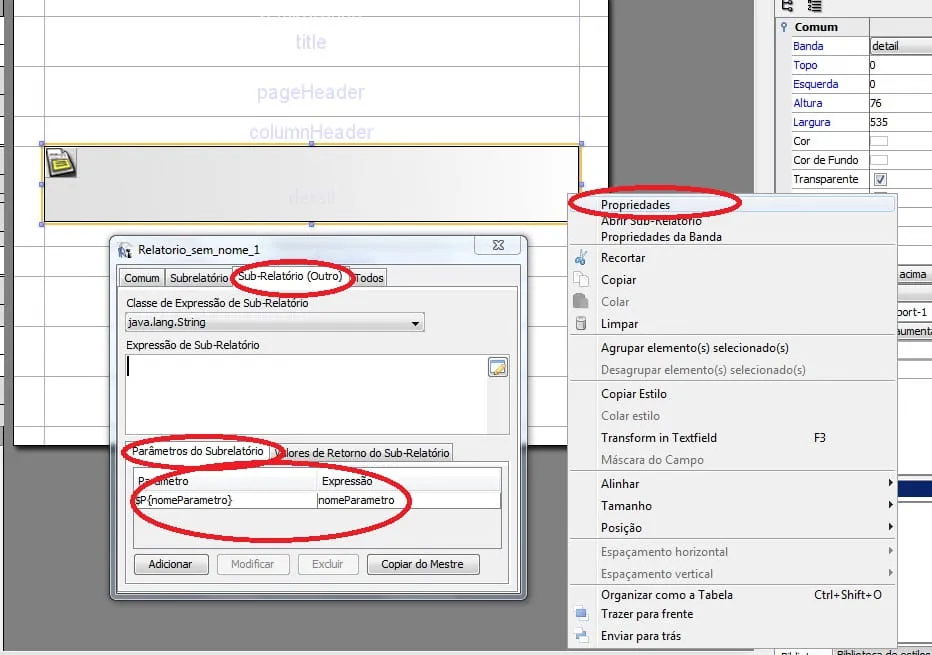Close the Relatorio_sem_nome_1 dialog
932x655 pixels.
pos(498,245)
